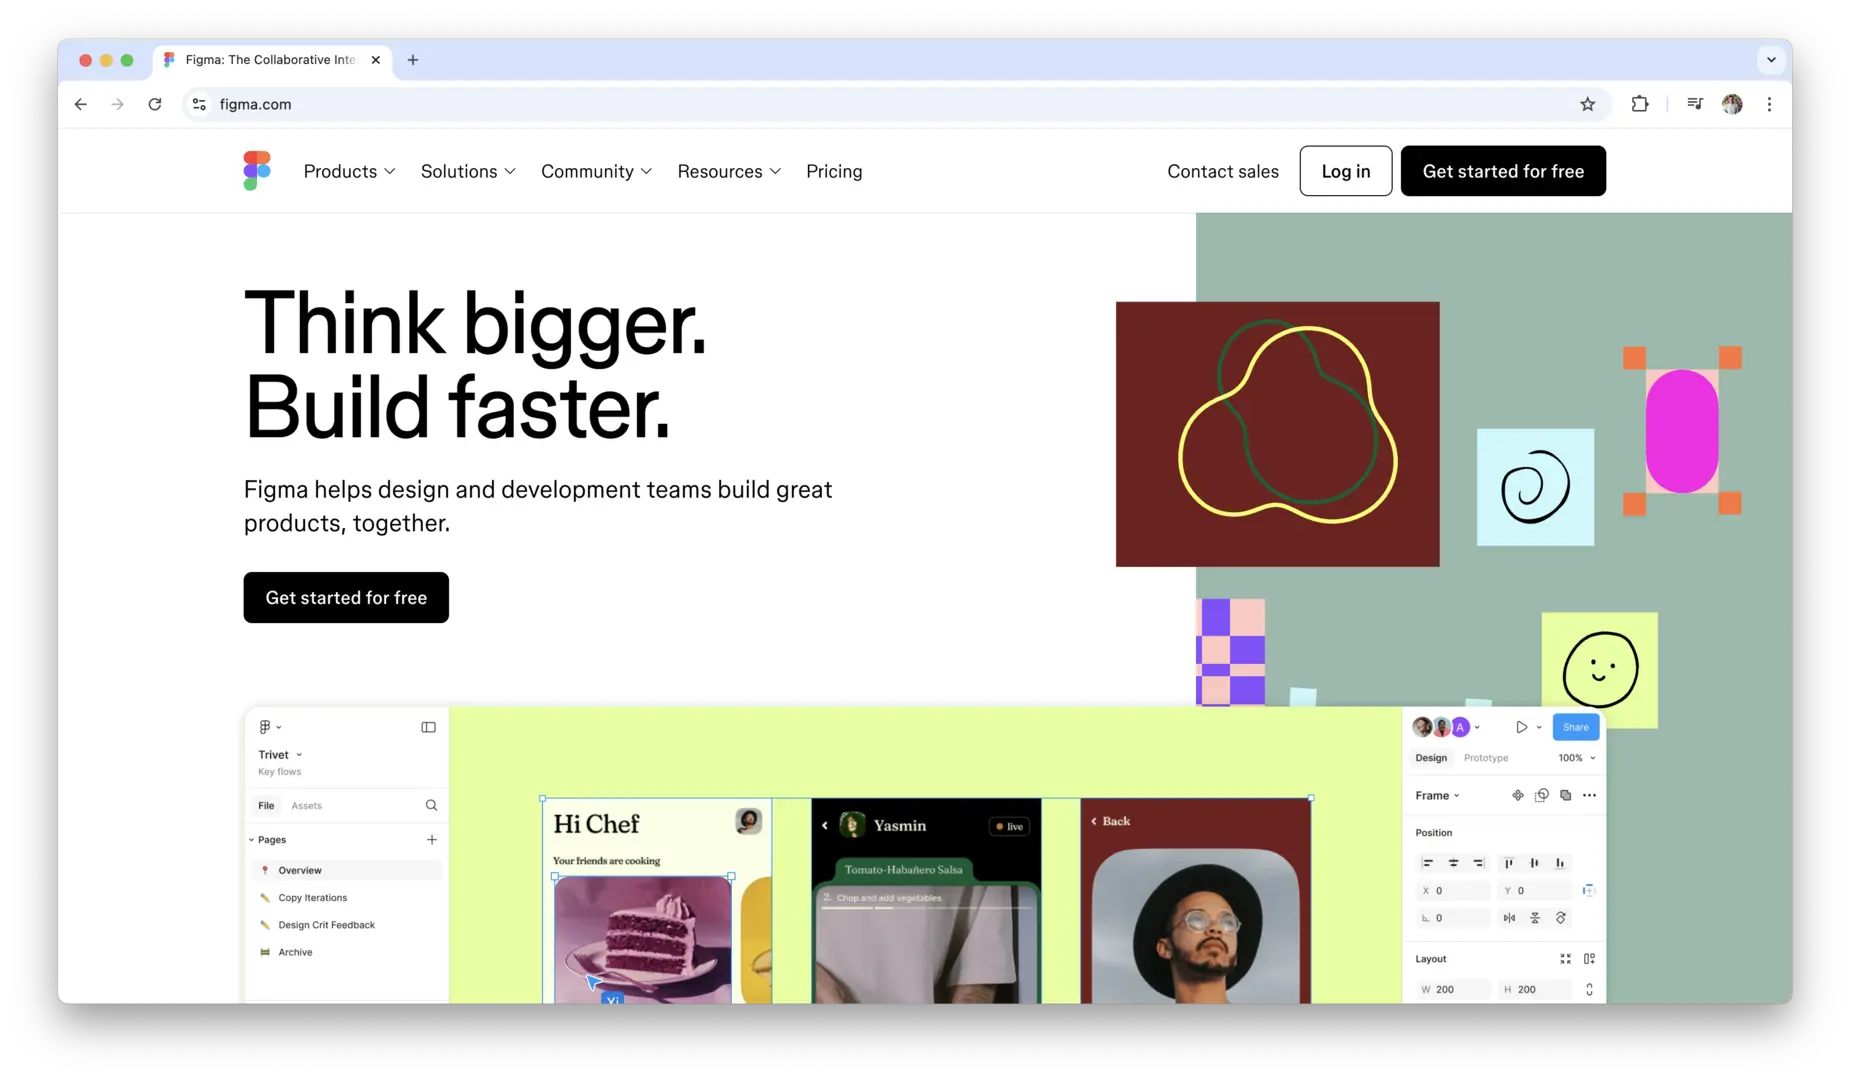Click hero Get started for free button
Image resolution: width=1850 pixels, height=1080 pixels.
pyautogui.click(x=346, y=597)
